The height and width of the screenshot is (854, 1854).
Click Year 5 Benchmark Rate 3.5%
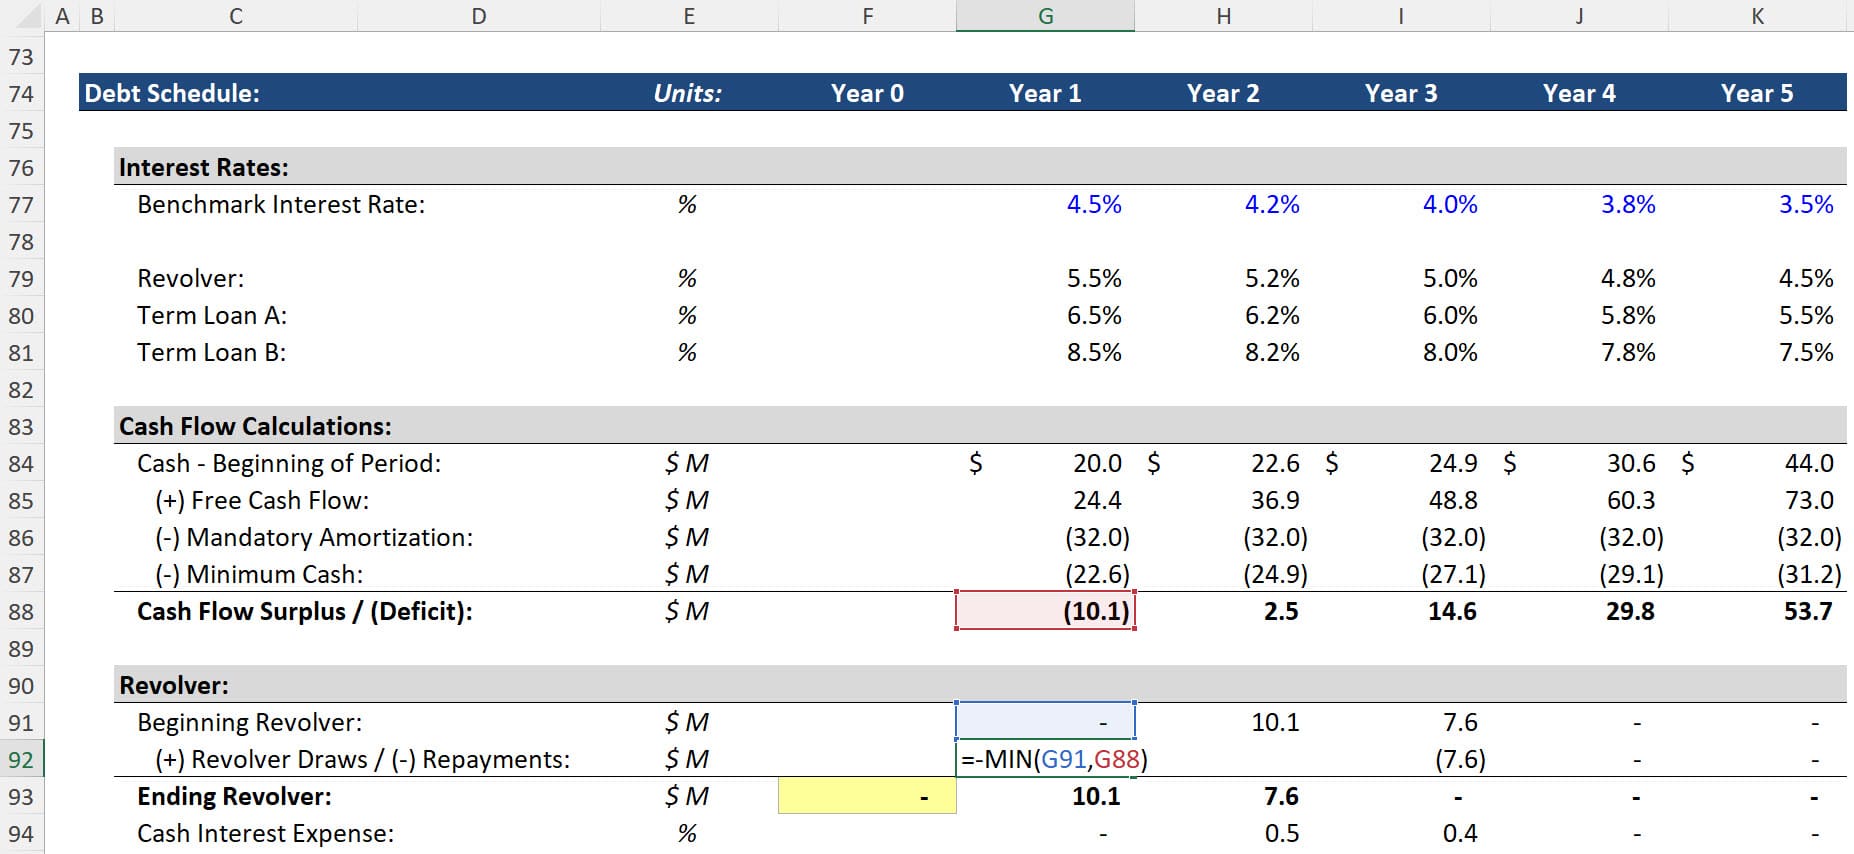tap(1805, 205)
